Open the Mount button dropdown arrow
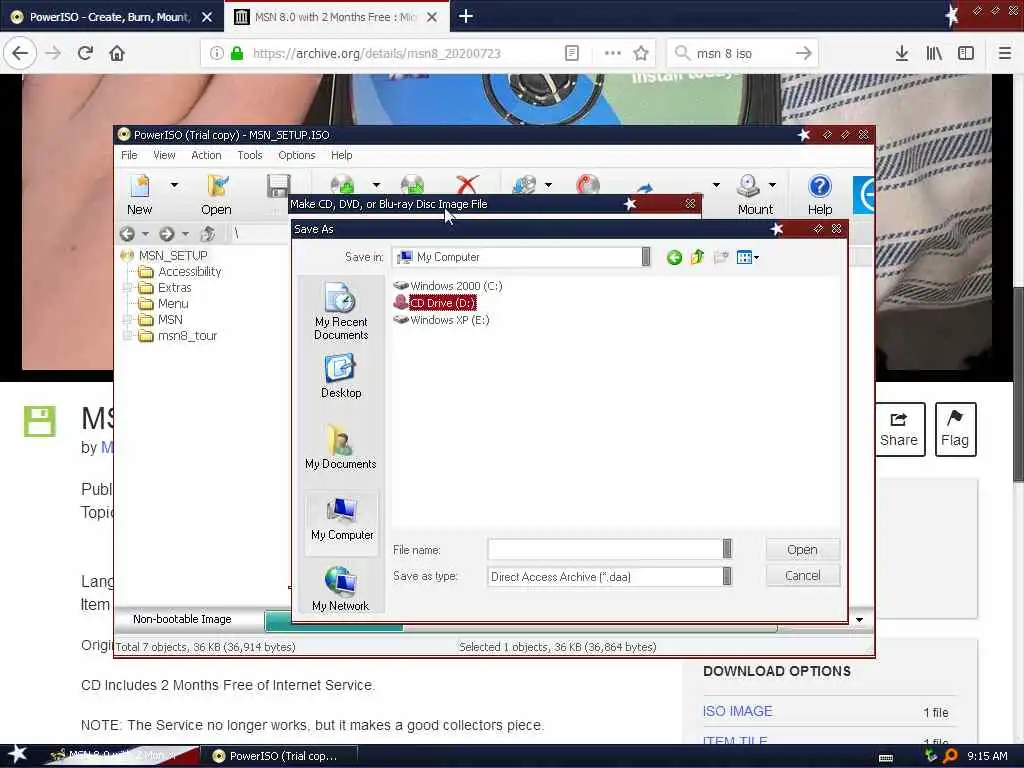Viewport: 1024px width, 768px height. pyautogui.click(x=773, y=185)
